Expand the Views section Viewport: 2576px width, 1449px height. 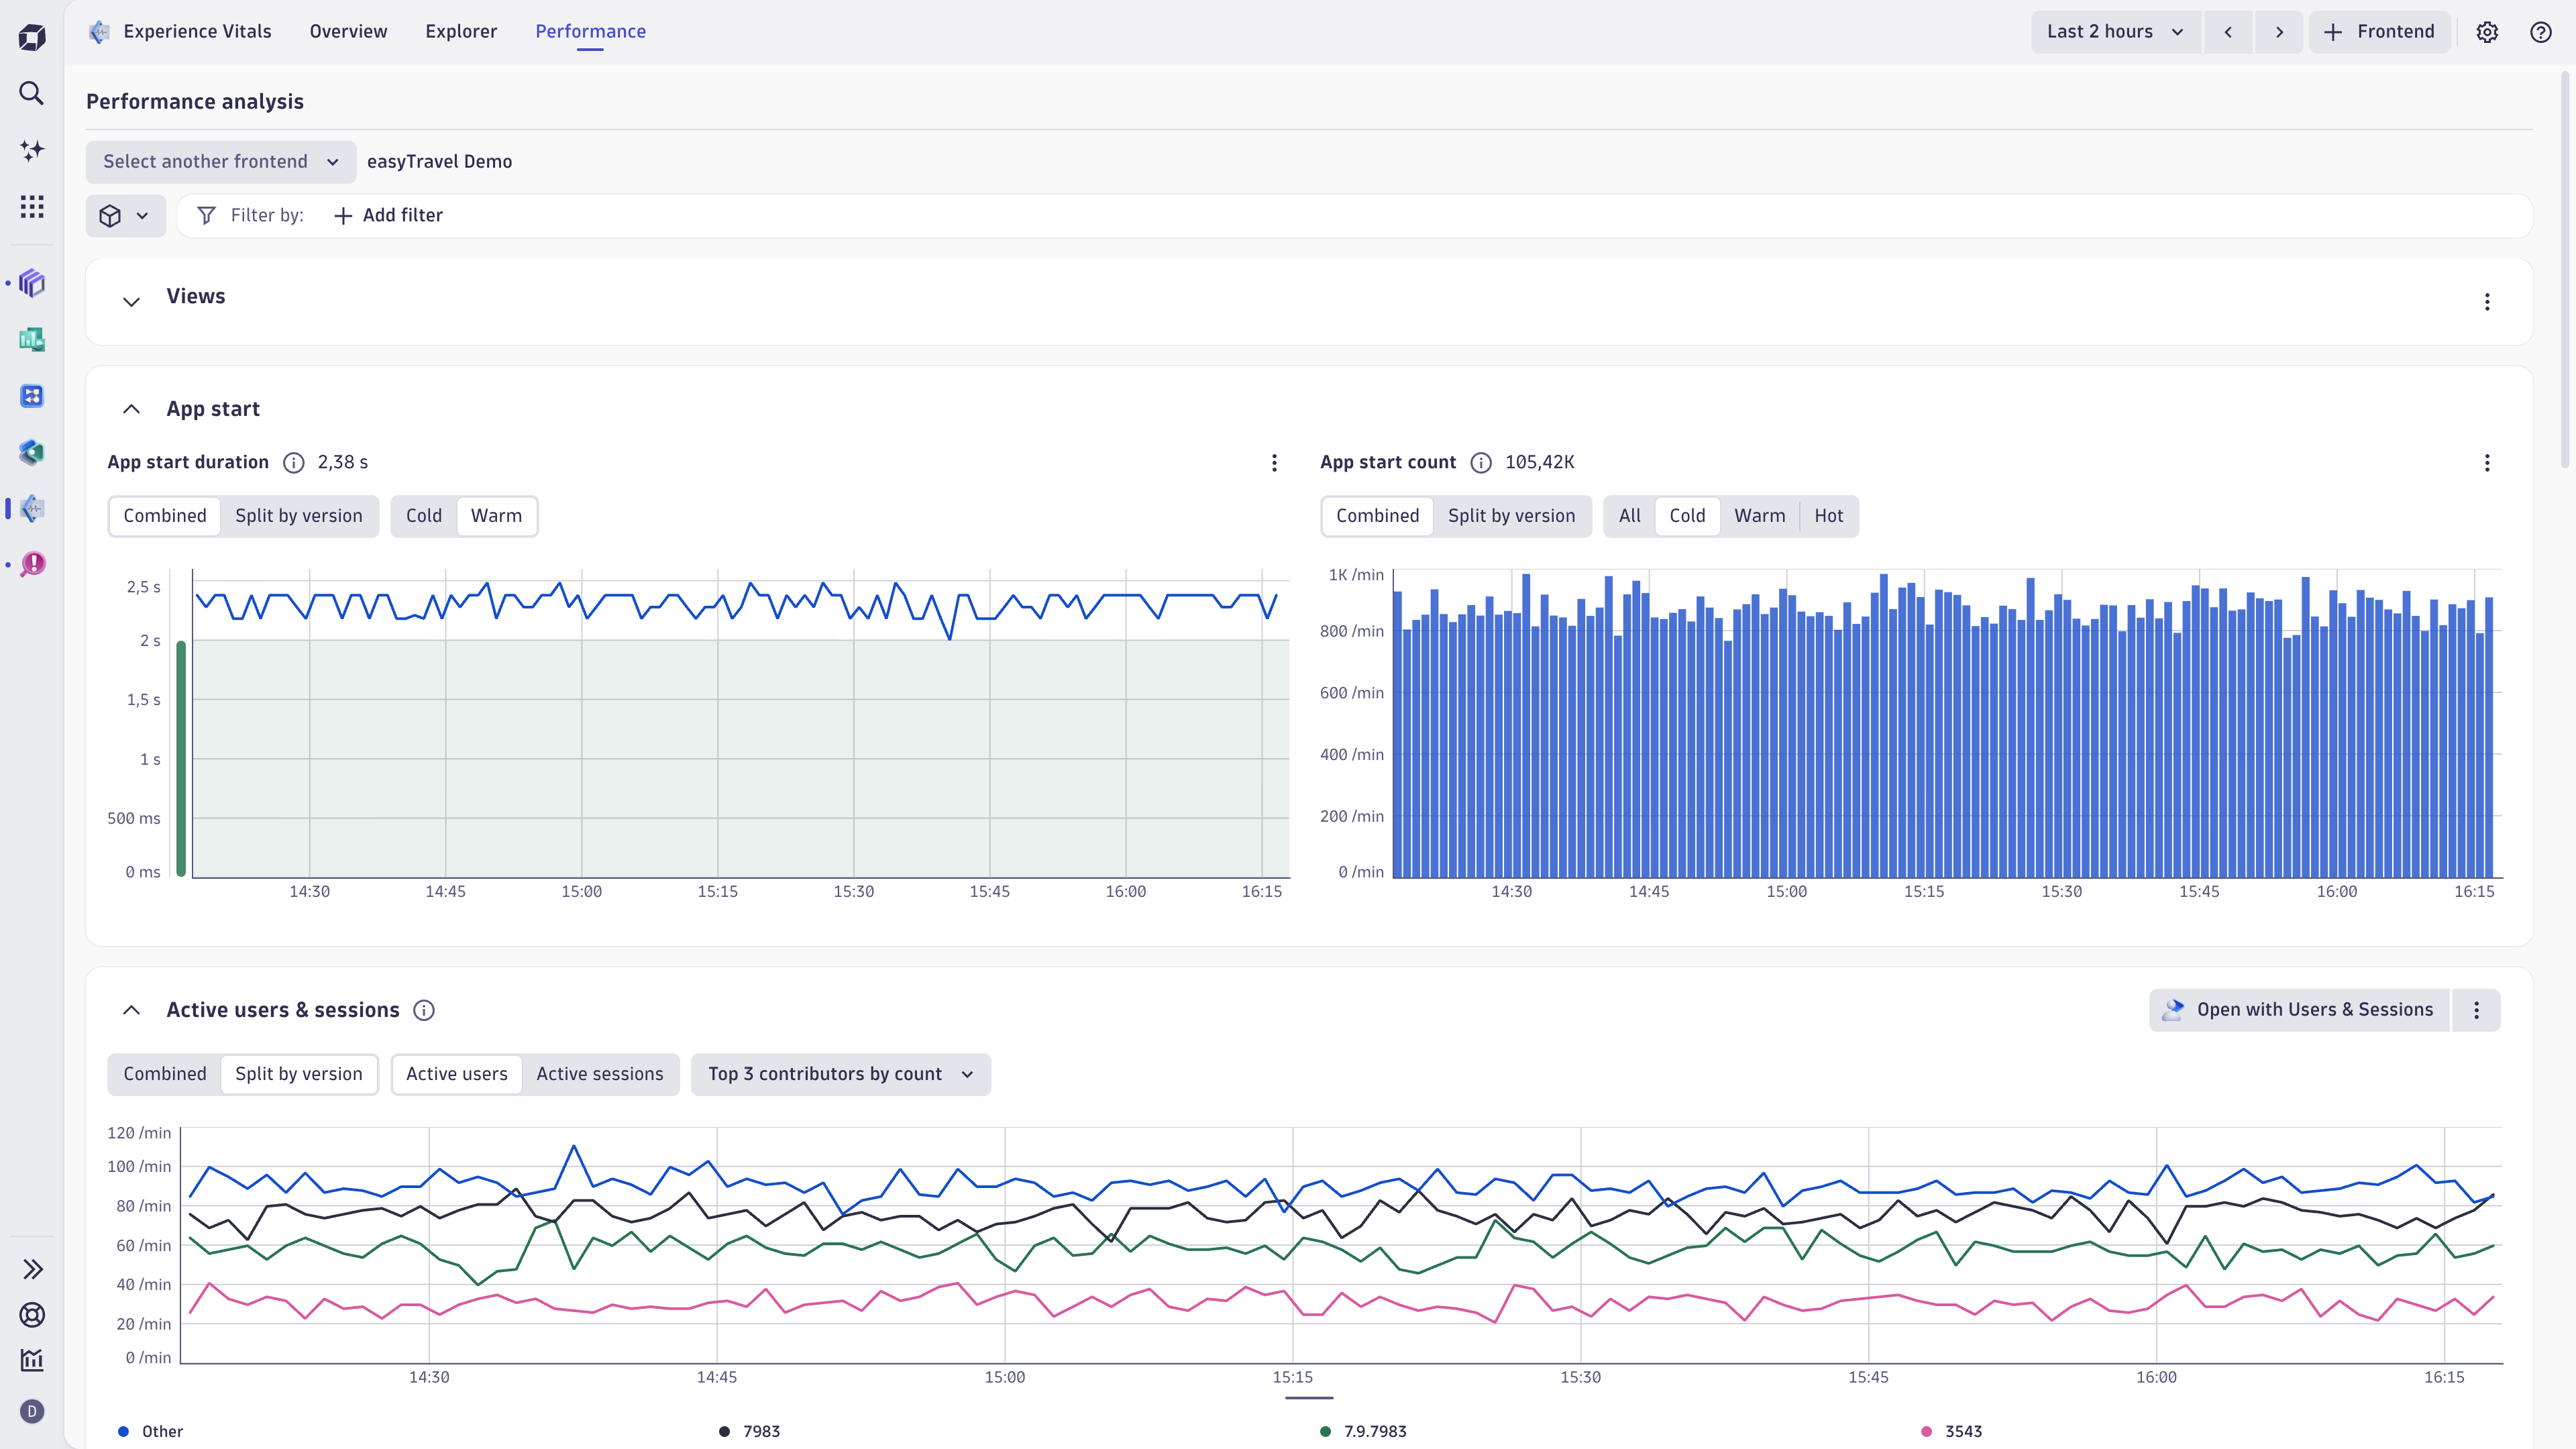coord(131,301)
